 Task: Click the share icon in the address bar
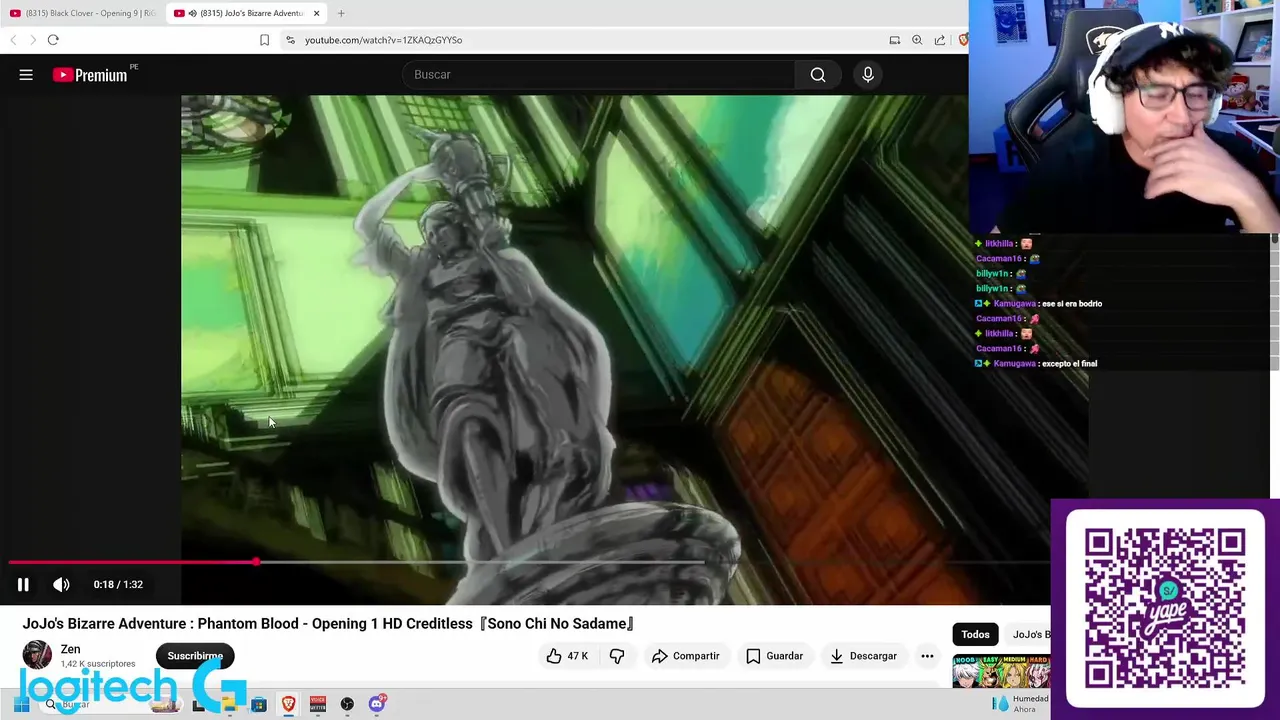(x=940, y=40)
